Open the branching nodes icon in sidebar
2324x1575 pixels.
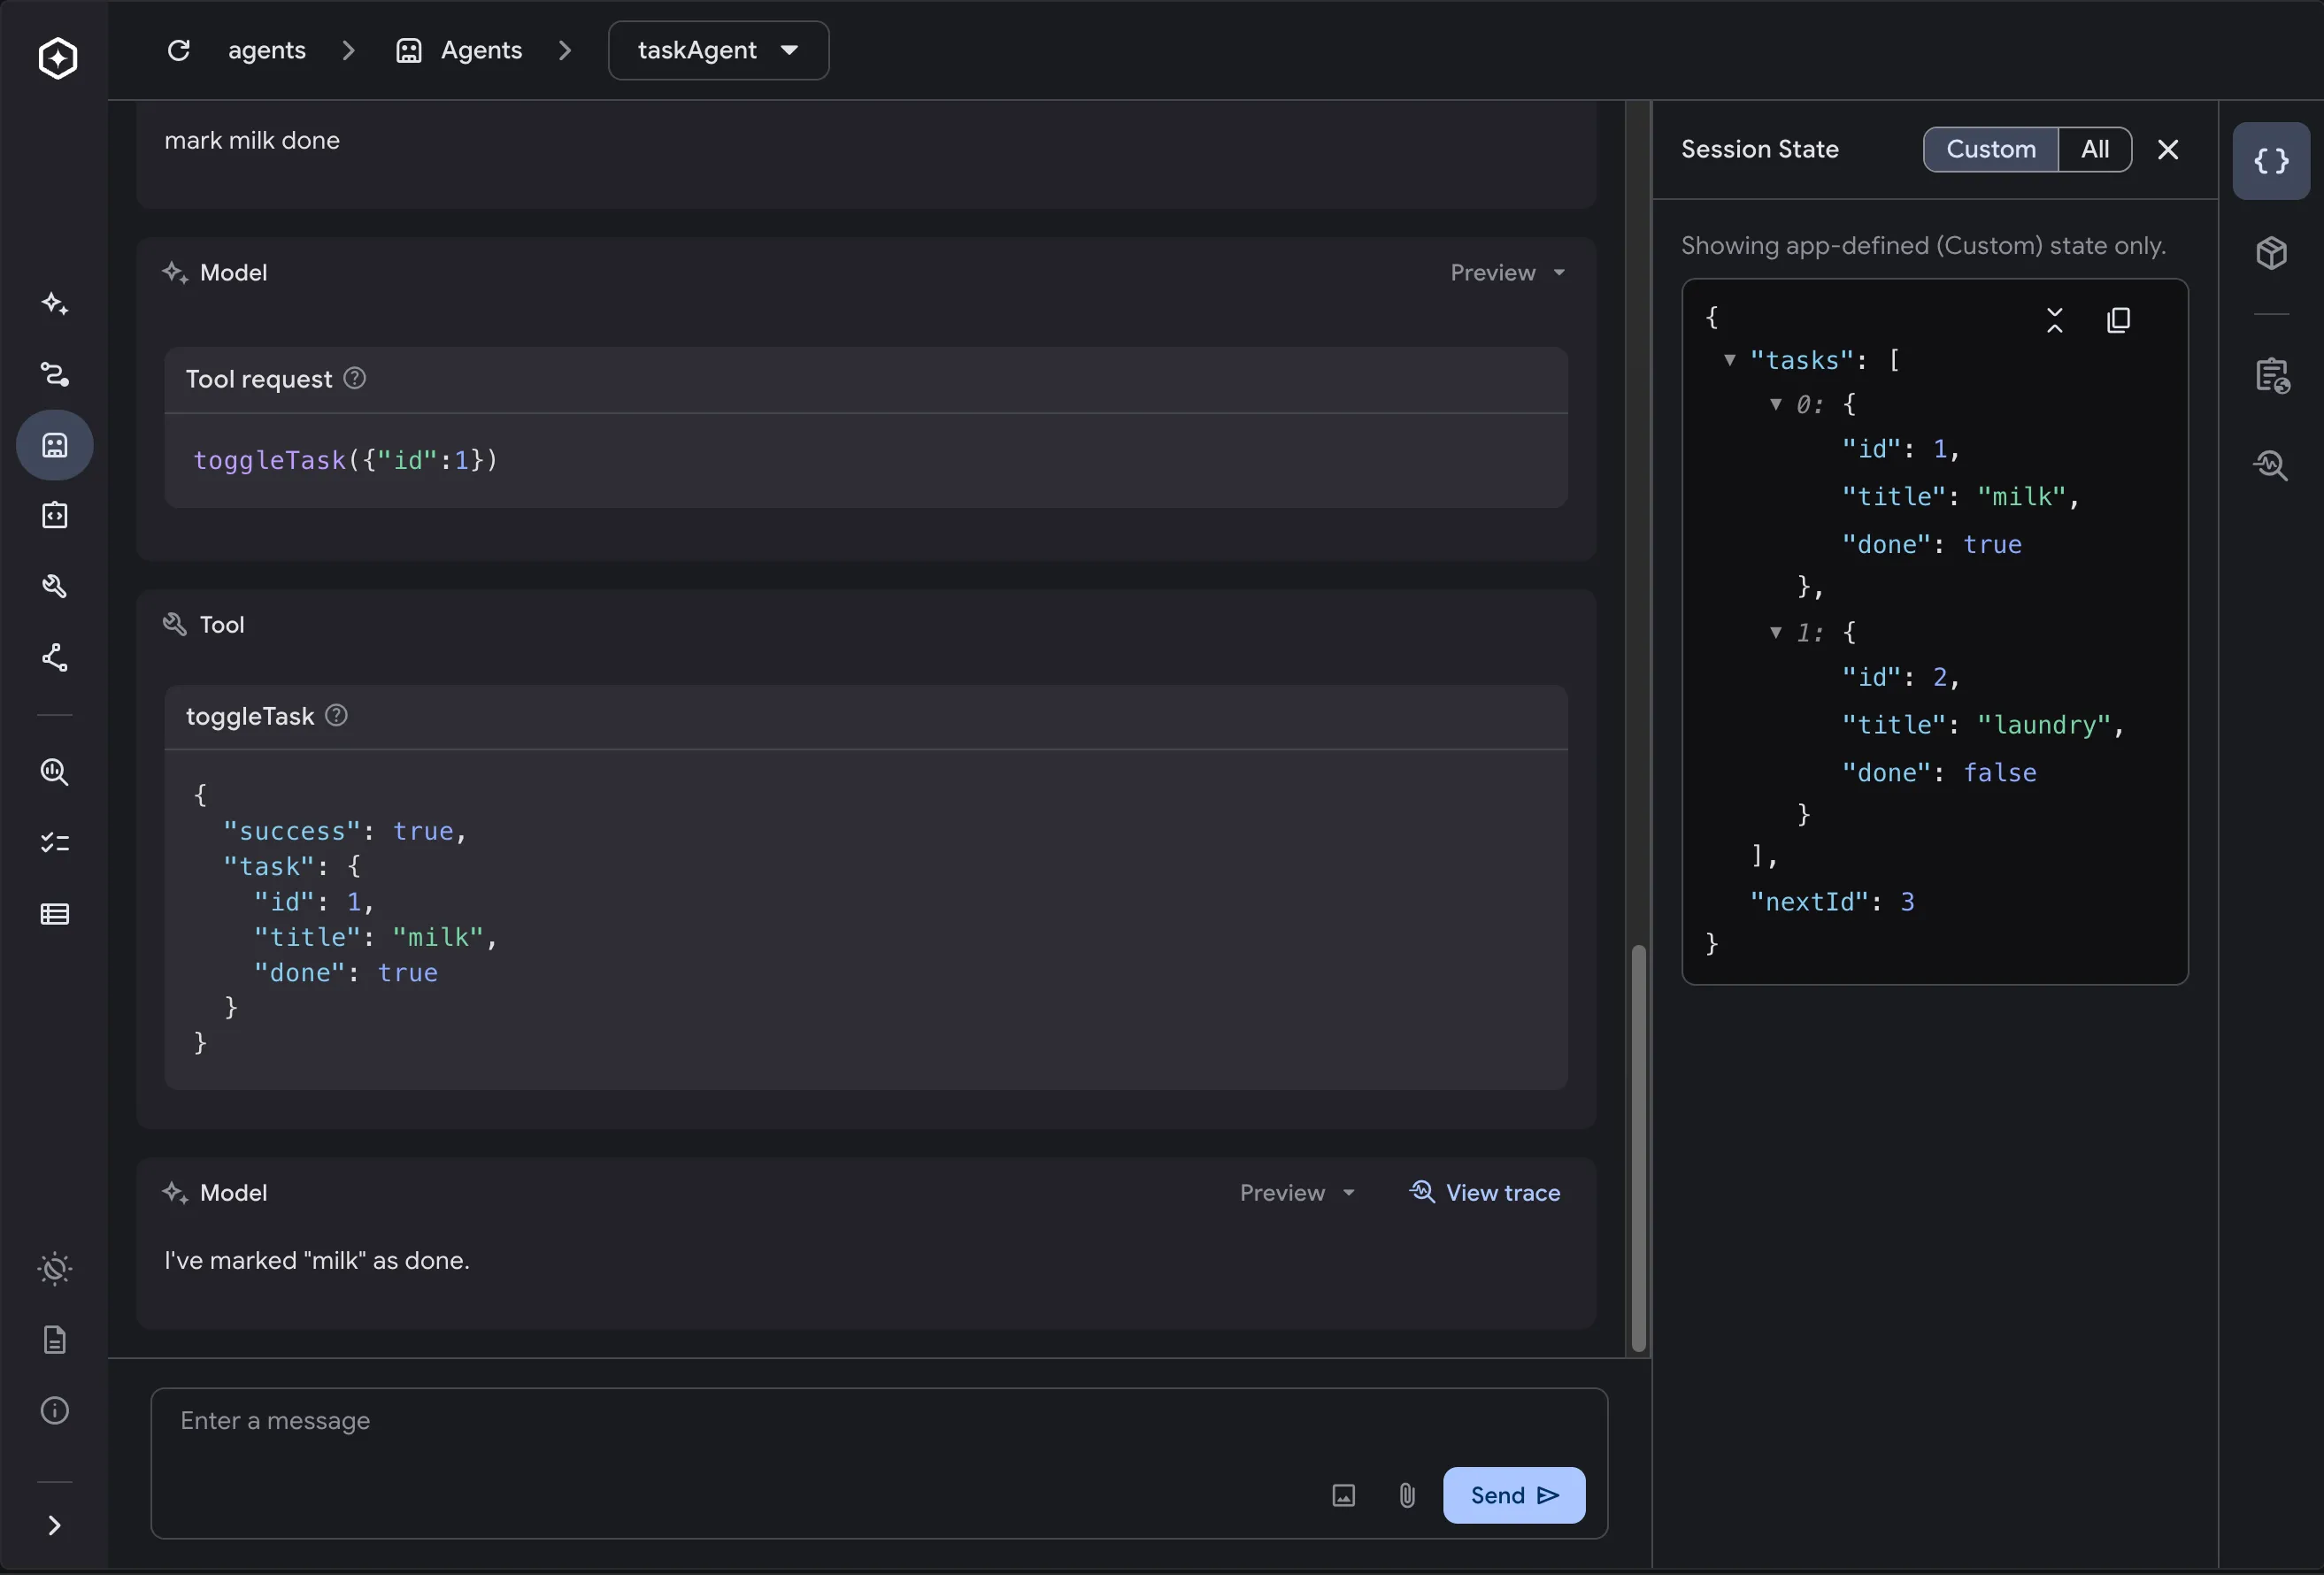pyautogui.click(x=55, y=657)
